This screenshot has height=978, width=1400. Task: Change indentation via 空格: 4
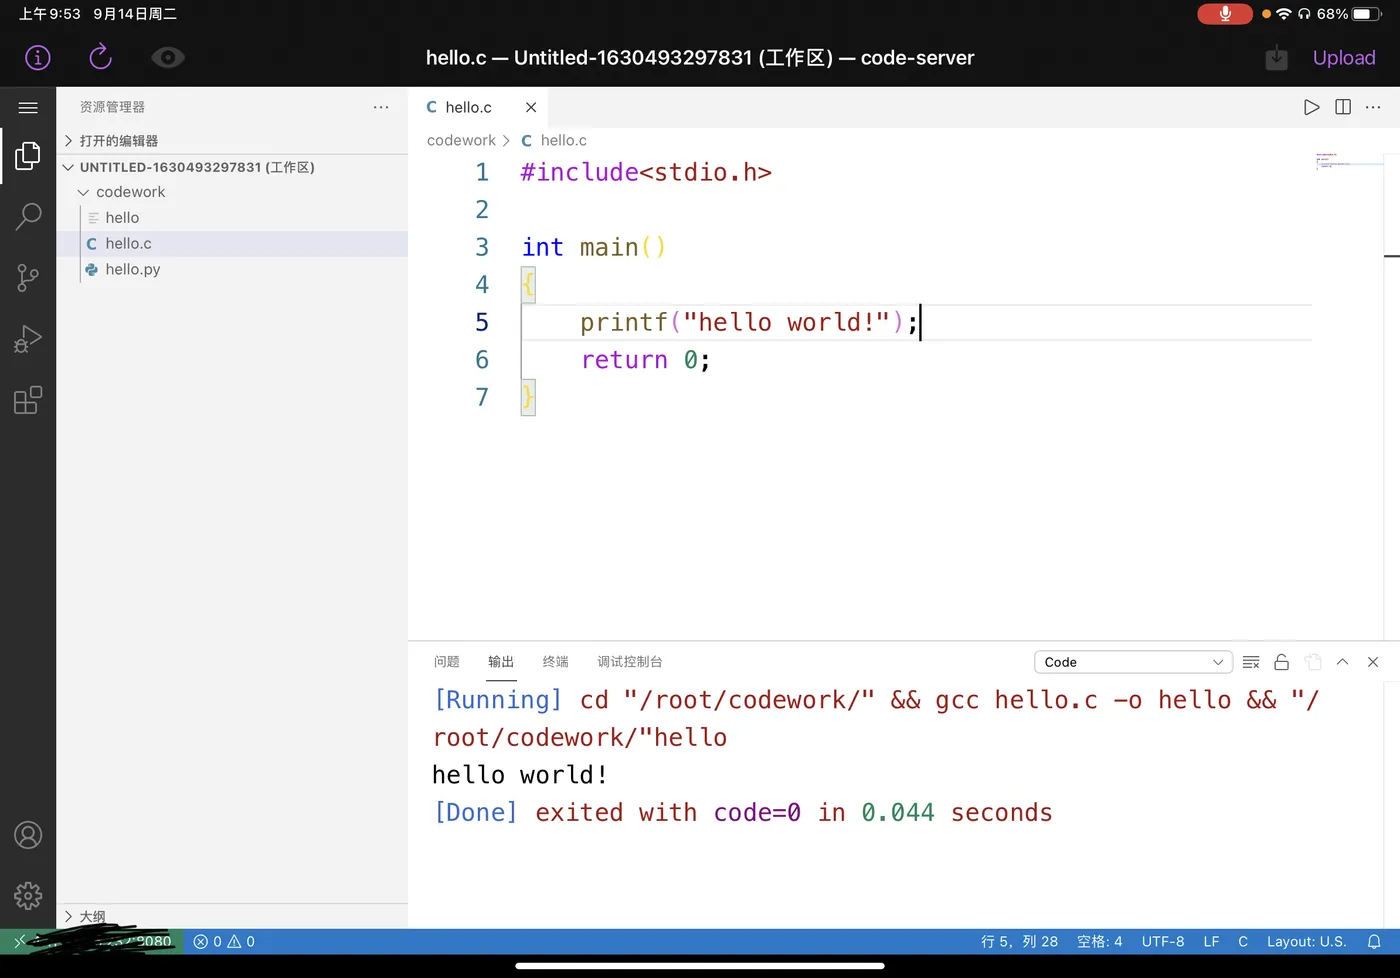point(1100,941)
